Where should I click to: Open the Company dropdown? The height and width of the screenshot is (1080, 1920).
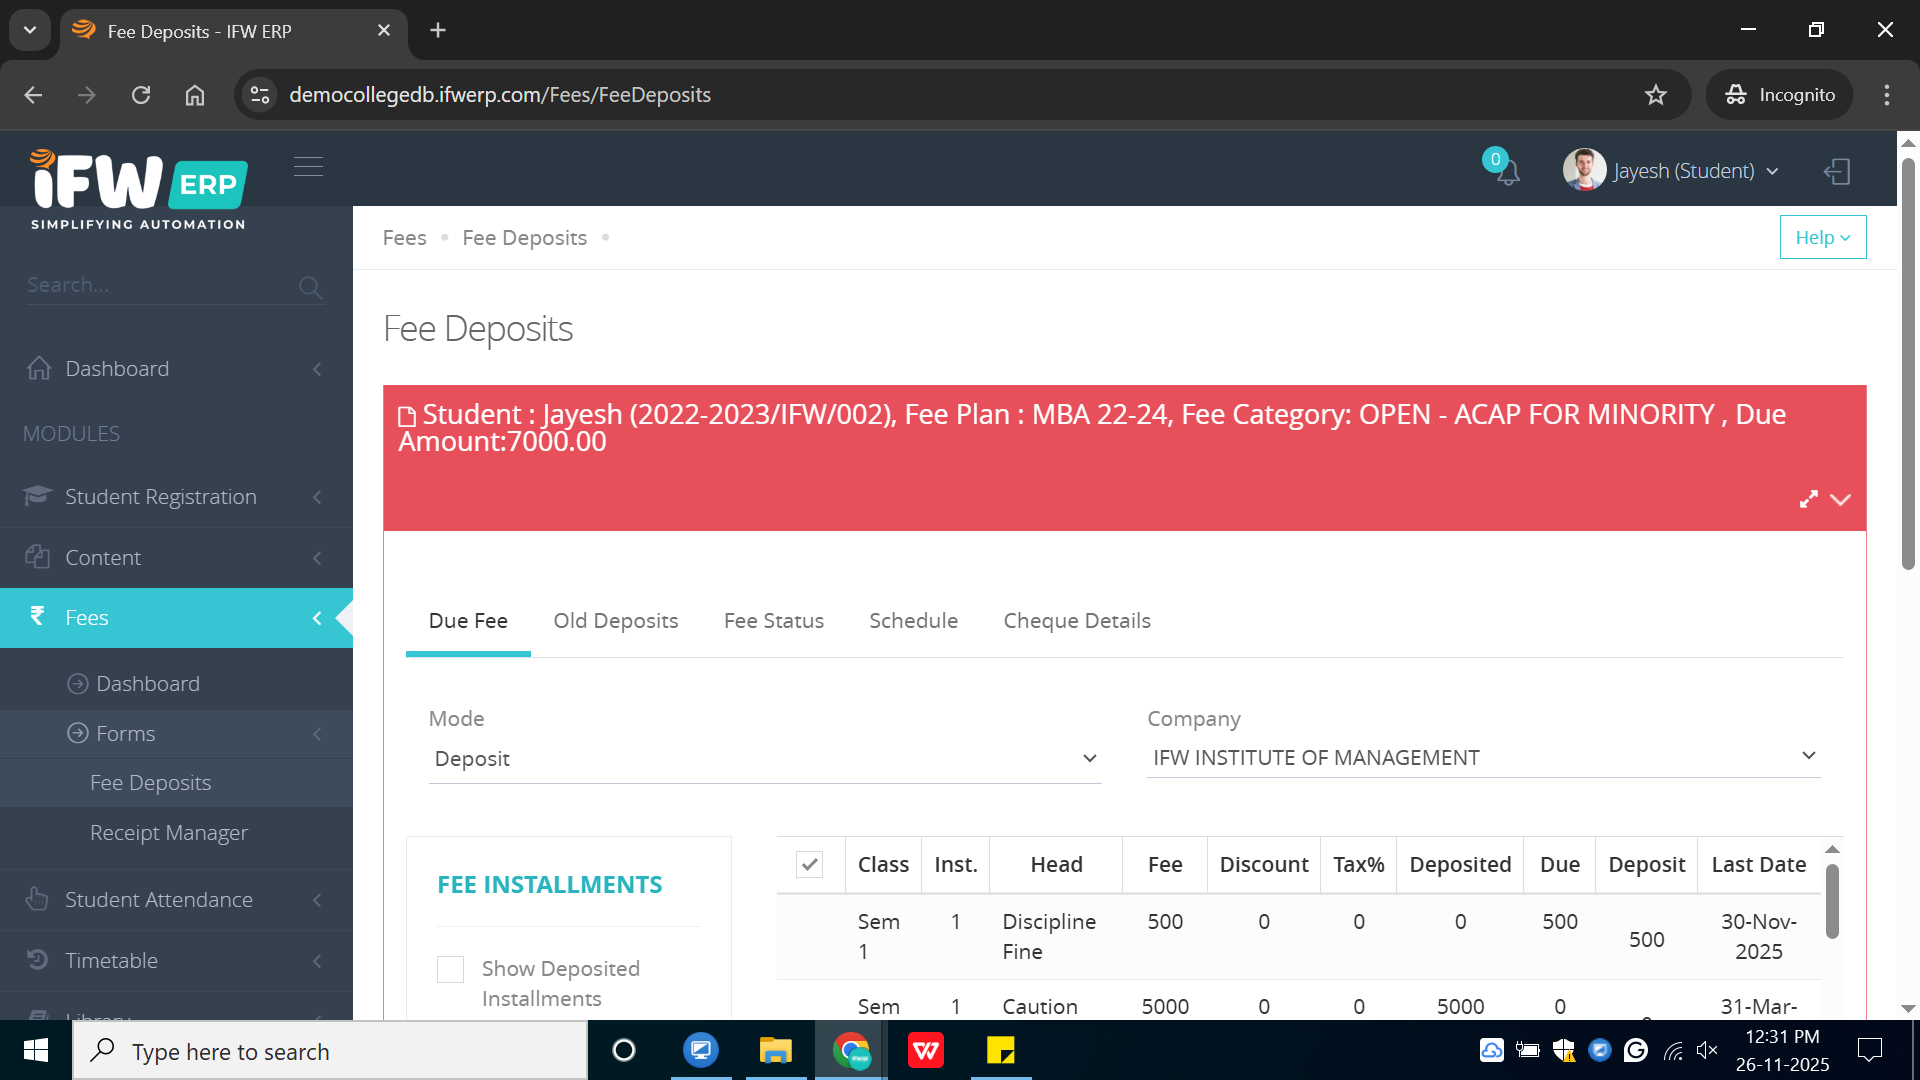coord(1484,757)
